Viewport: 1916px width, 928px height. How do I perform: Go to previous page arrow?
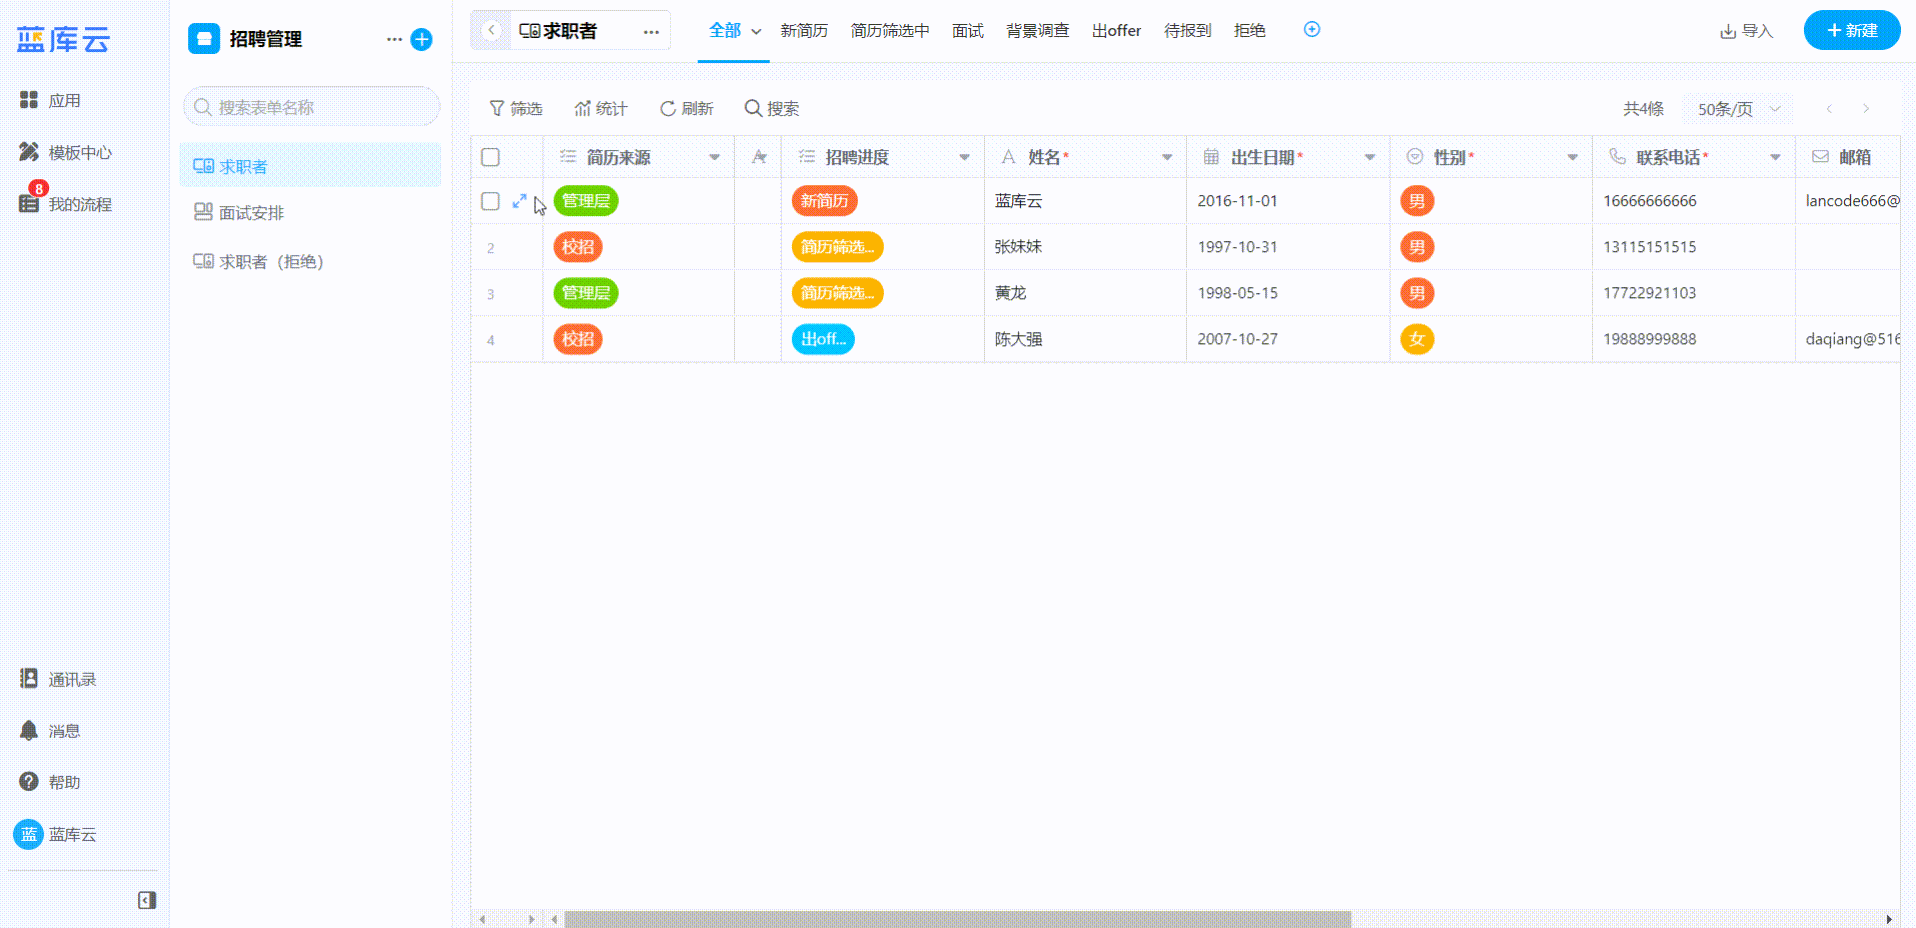point(1829,109)
